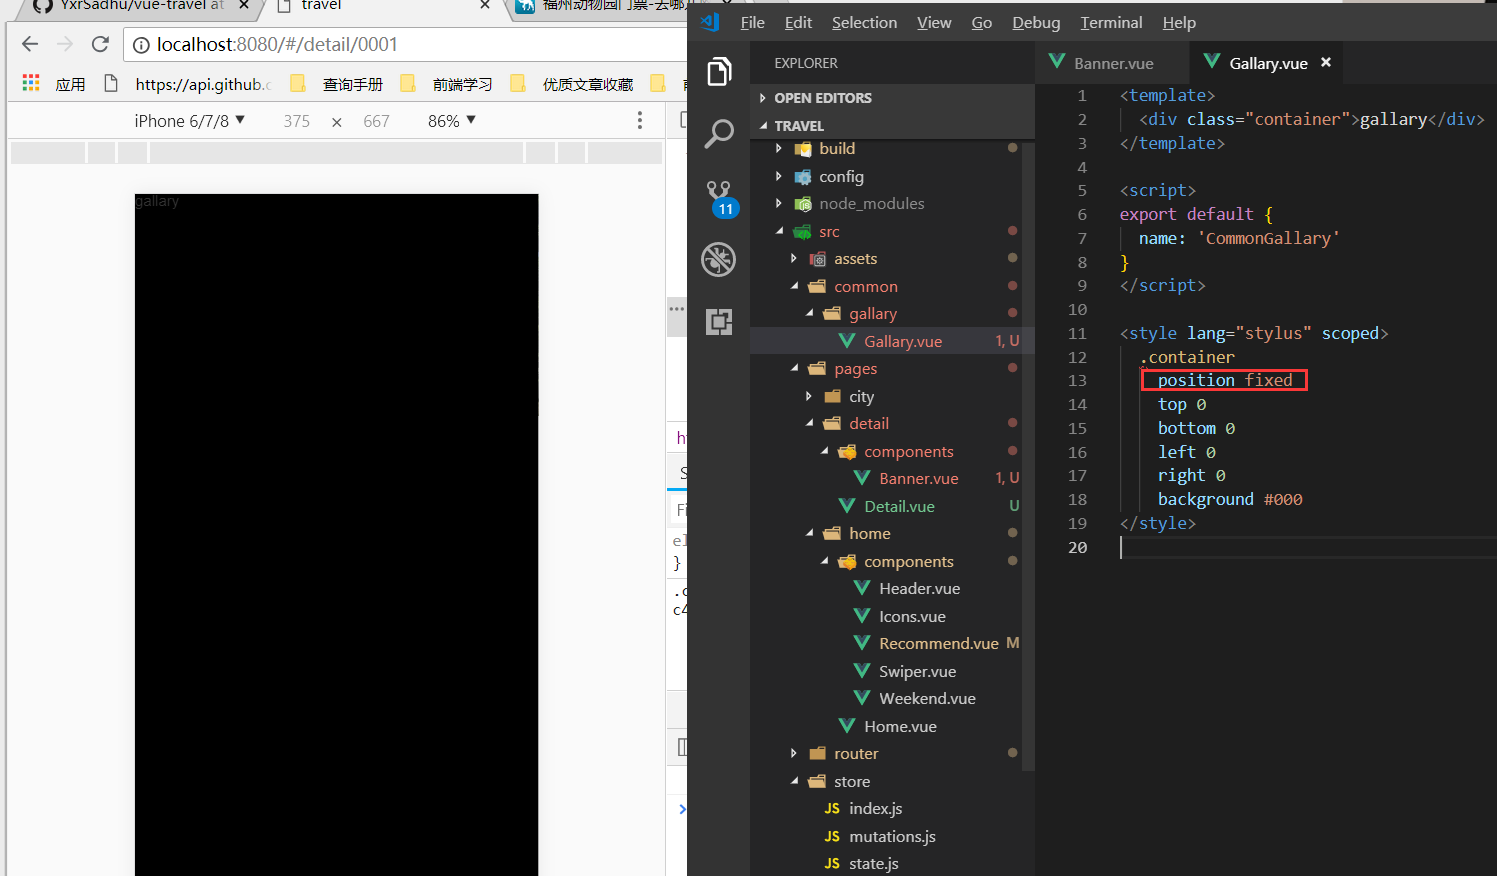This screenshot has width=1497, height=876.
Task: Click the config folder icon
Action: point(802,177)
